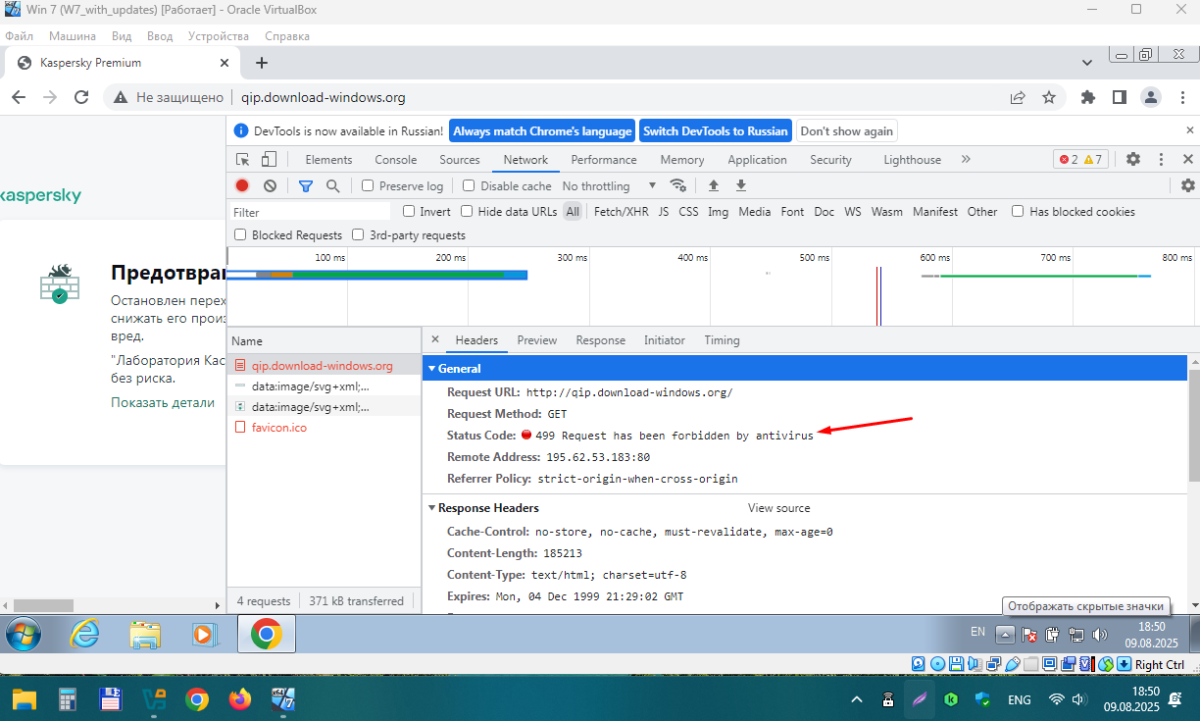The image size is (1200, 721).
Task: Export HAR with the download icon
Action: click(741, 186)
